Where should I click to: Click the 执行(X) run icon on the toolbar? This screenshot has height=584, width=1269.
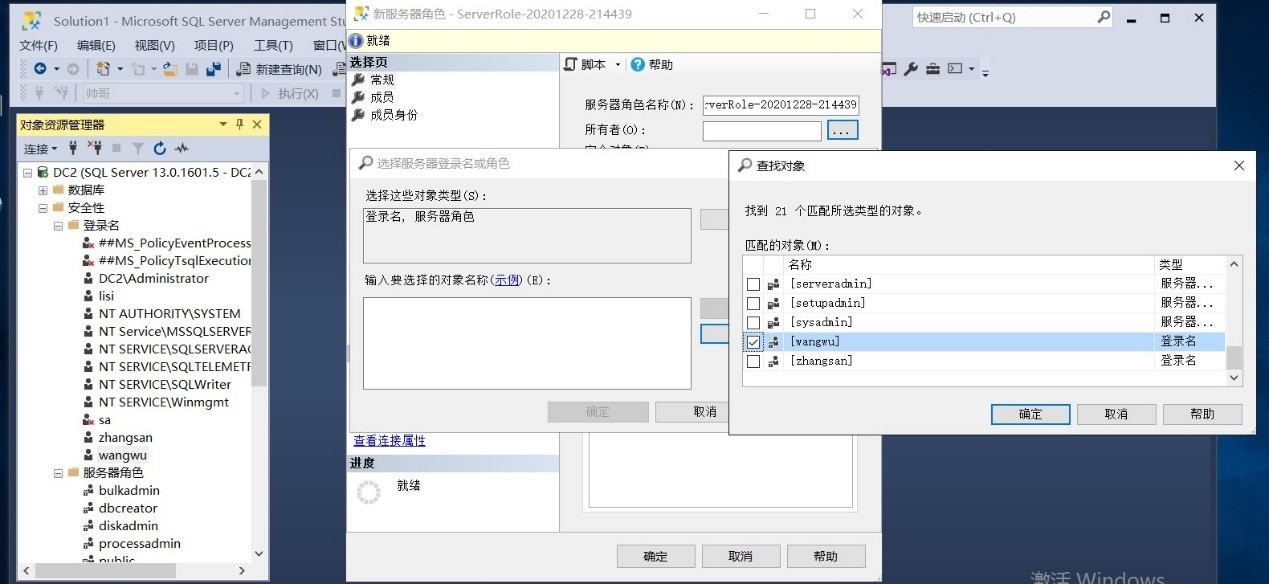coord(266,92)
